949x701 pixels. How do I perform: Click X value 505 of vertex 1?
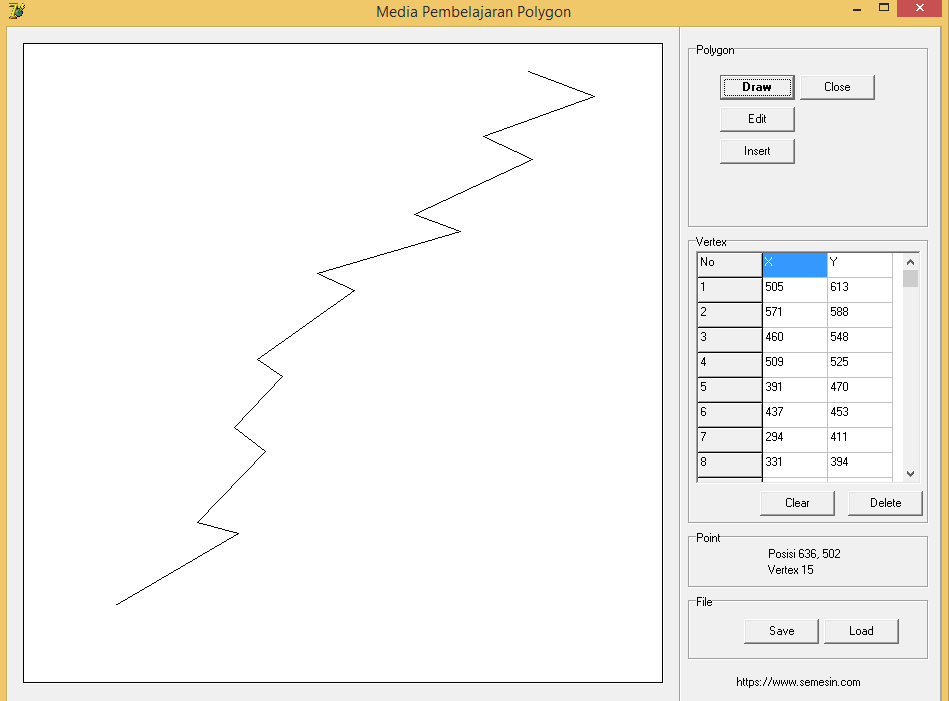[x=794, y=288]
